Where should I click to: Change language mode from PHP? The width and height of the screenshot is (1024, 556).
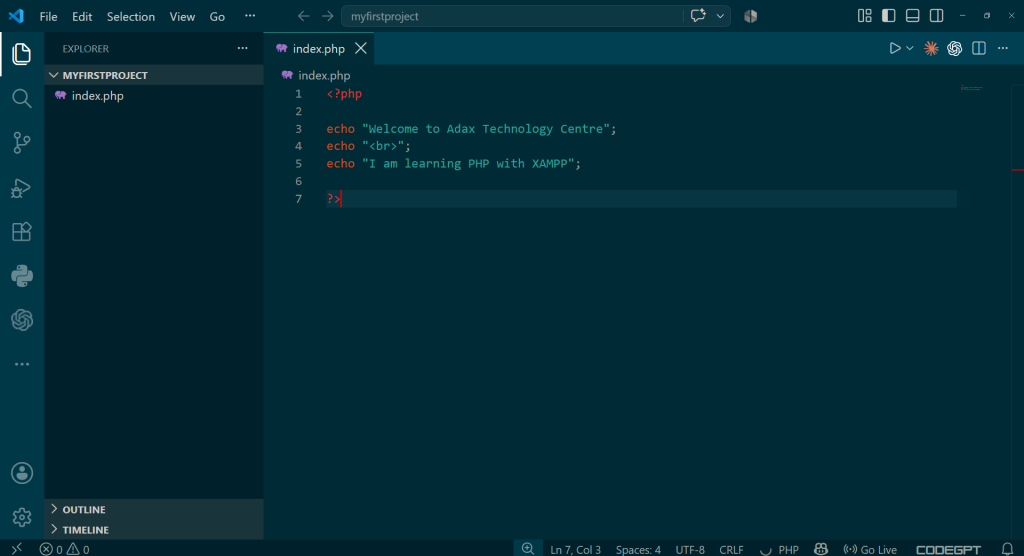coord(788,549)
